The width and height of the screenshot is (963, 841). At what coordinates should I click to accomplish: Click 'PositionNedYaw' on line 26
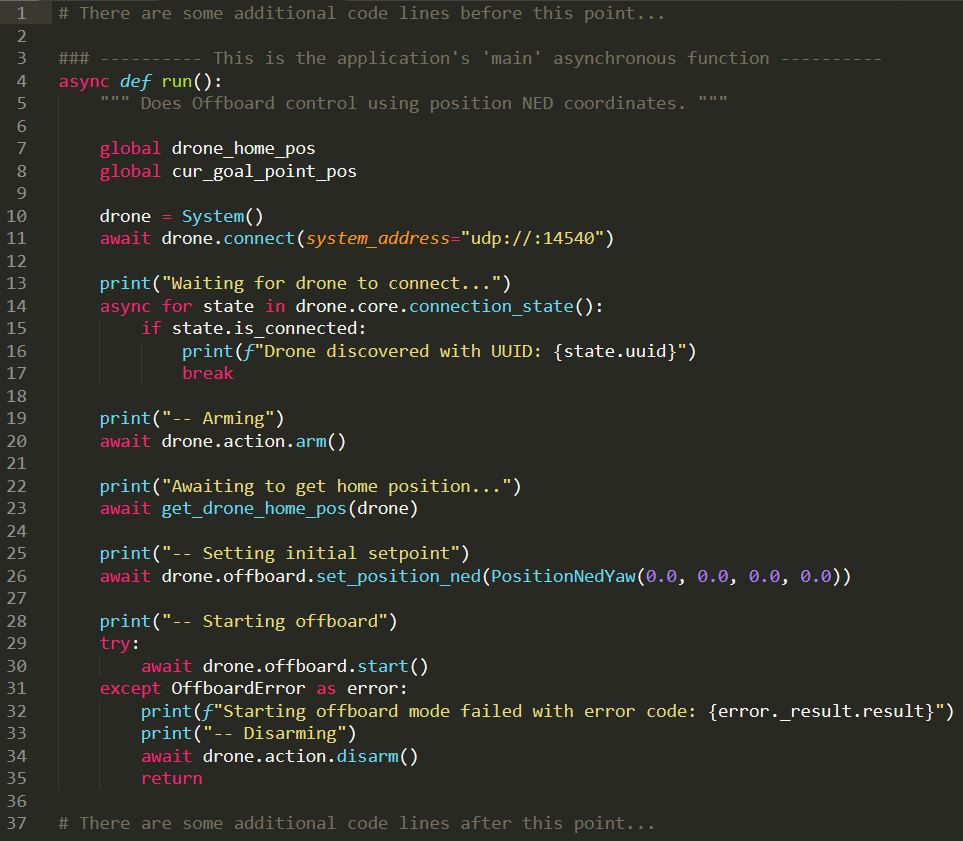tap(563, 576)
